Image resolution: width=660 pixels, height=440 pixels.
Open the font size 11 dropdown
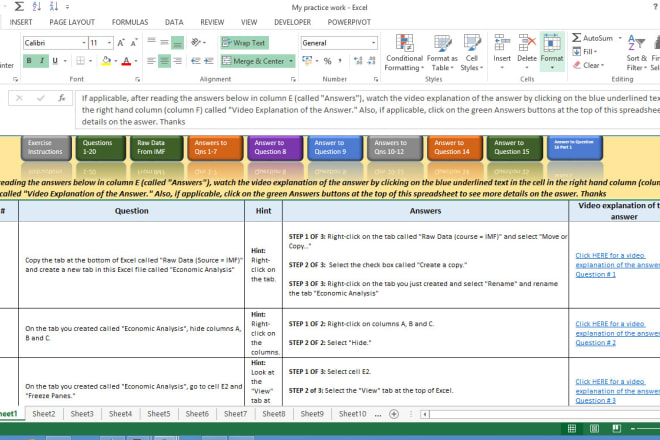[109, 43]
